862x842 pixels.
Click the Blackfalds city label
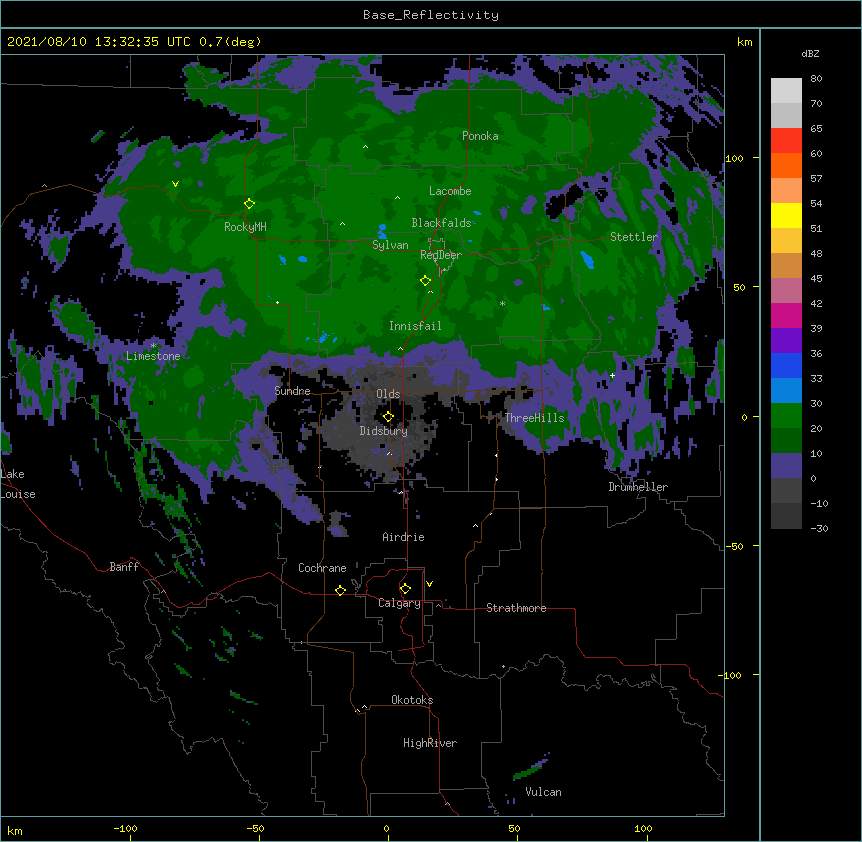(441, 223)
